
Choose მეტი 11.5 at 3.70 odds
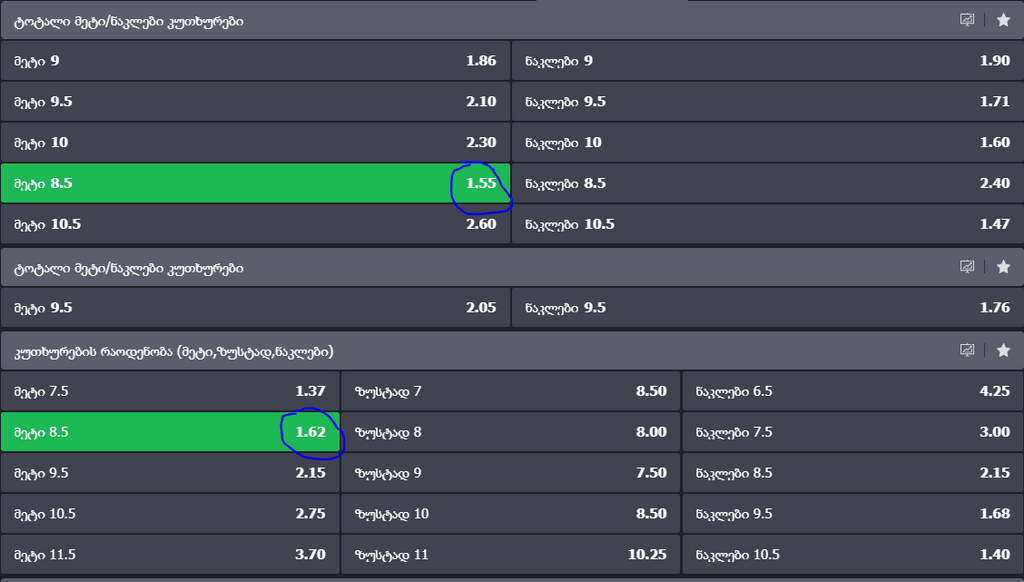click(x=170, y=554)
